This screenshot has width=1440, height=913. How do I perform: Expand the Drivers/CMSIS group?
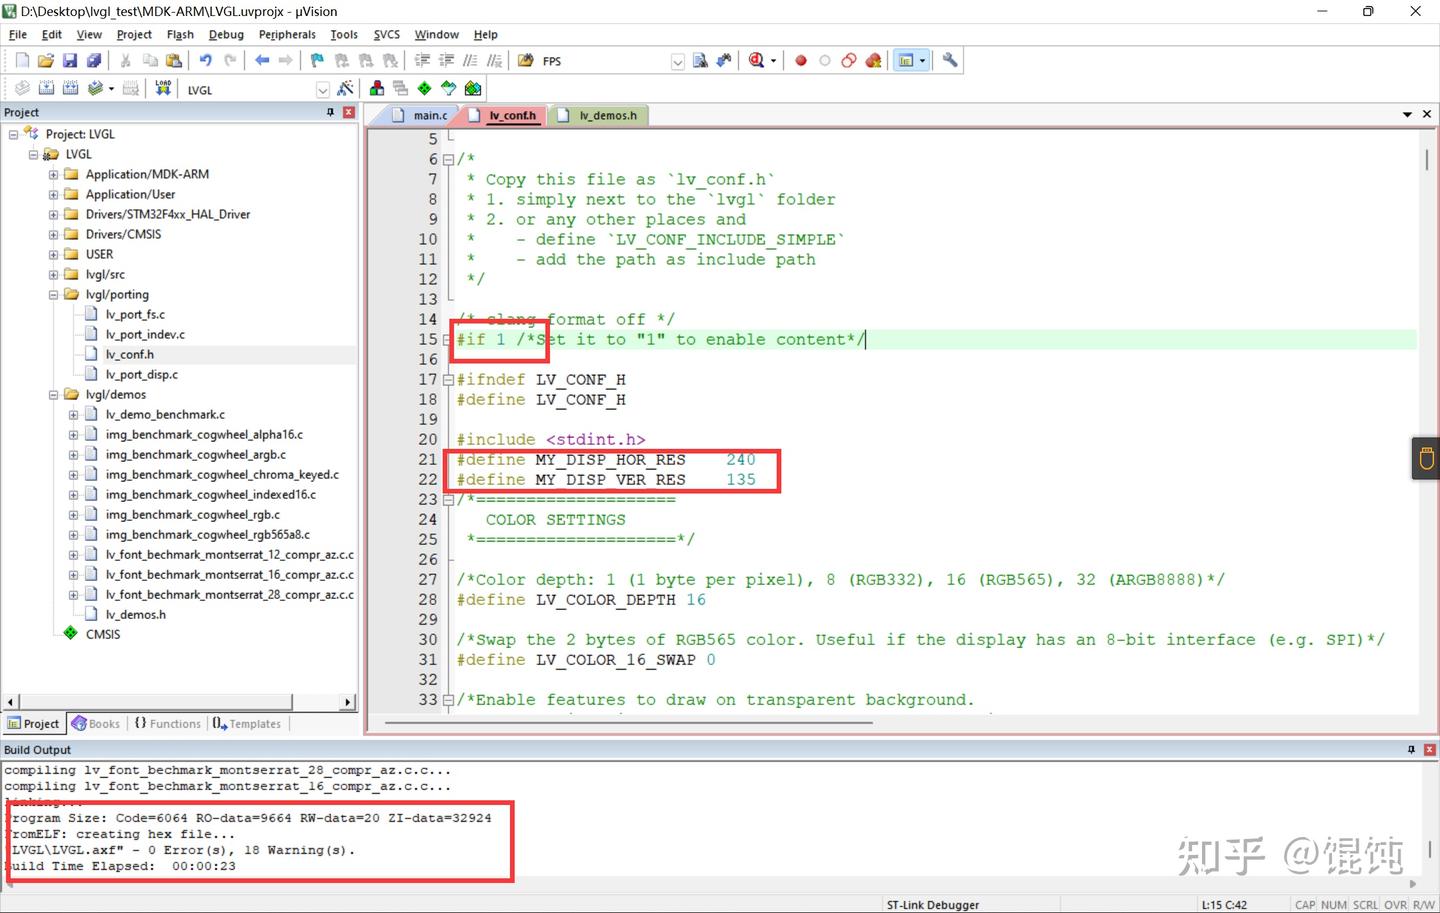coord(52,234)
